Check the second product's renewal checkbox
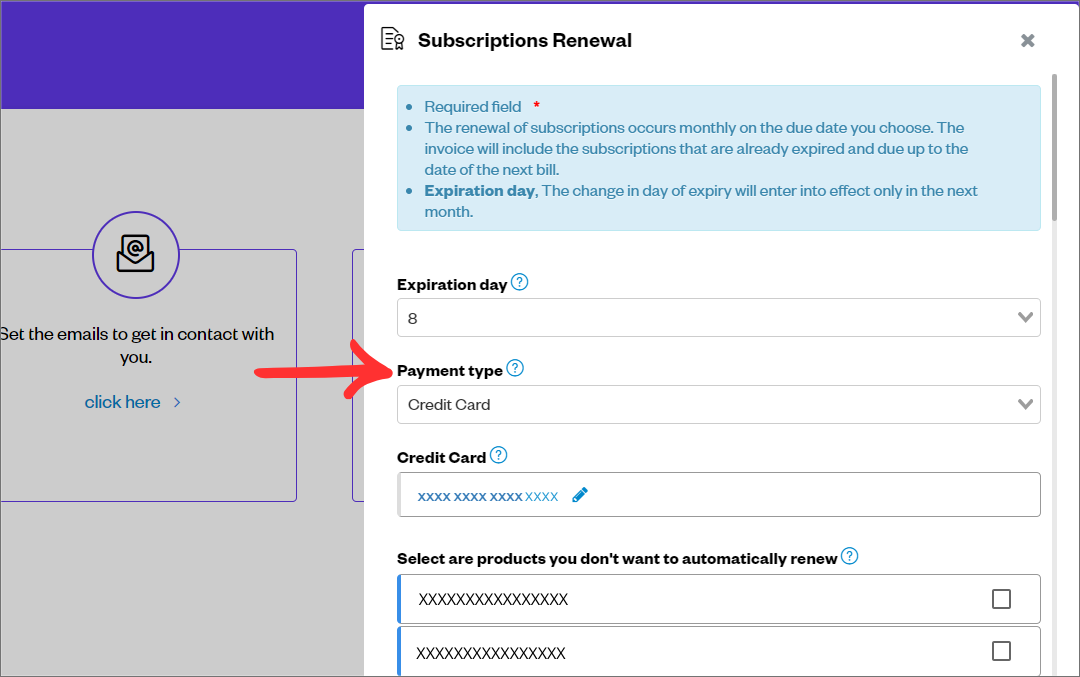The height and width of the screenshot is (677, 1080). [1001, 651]
